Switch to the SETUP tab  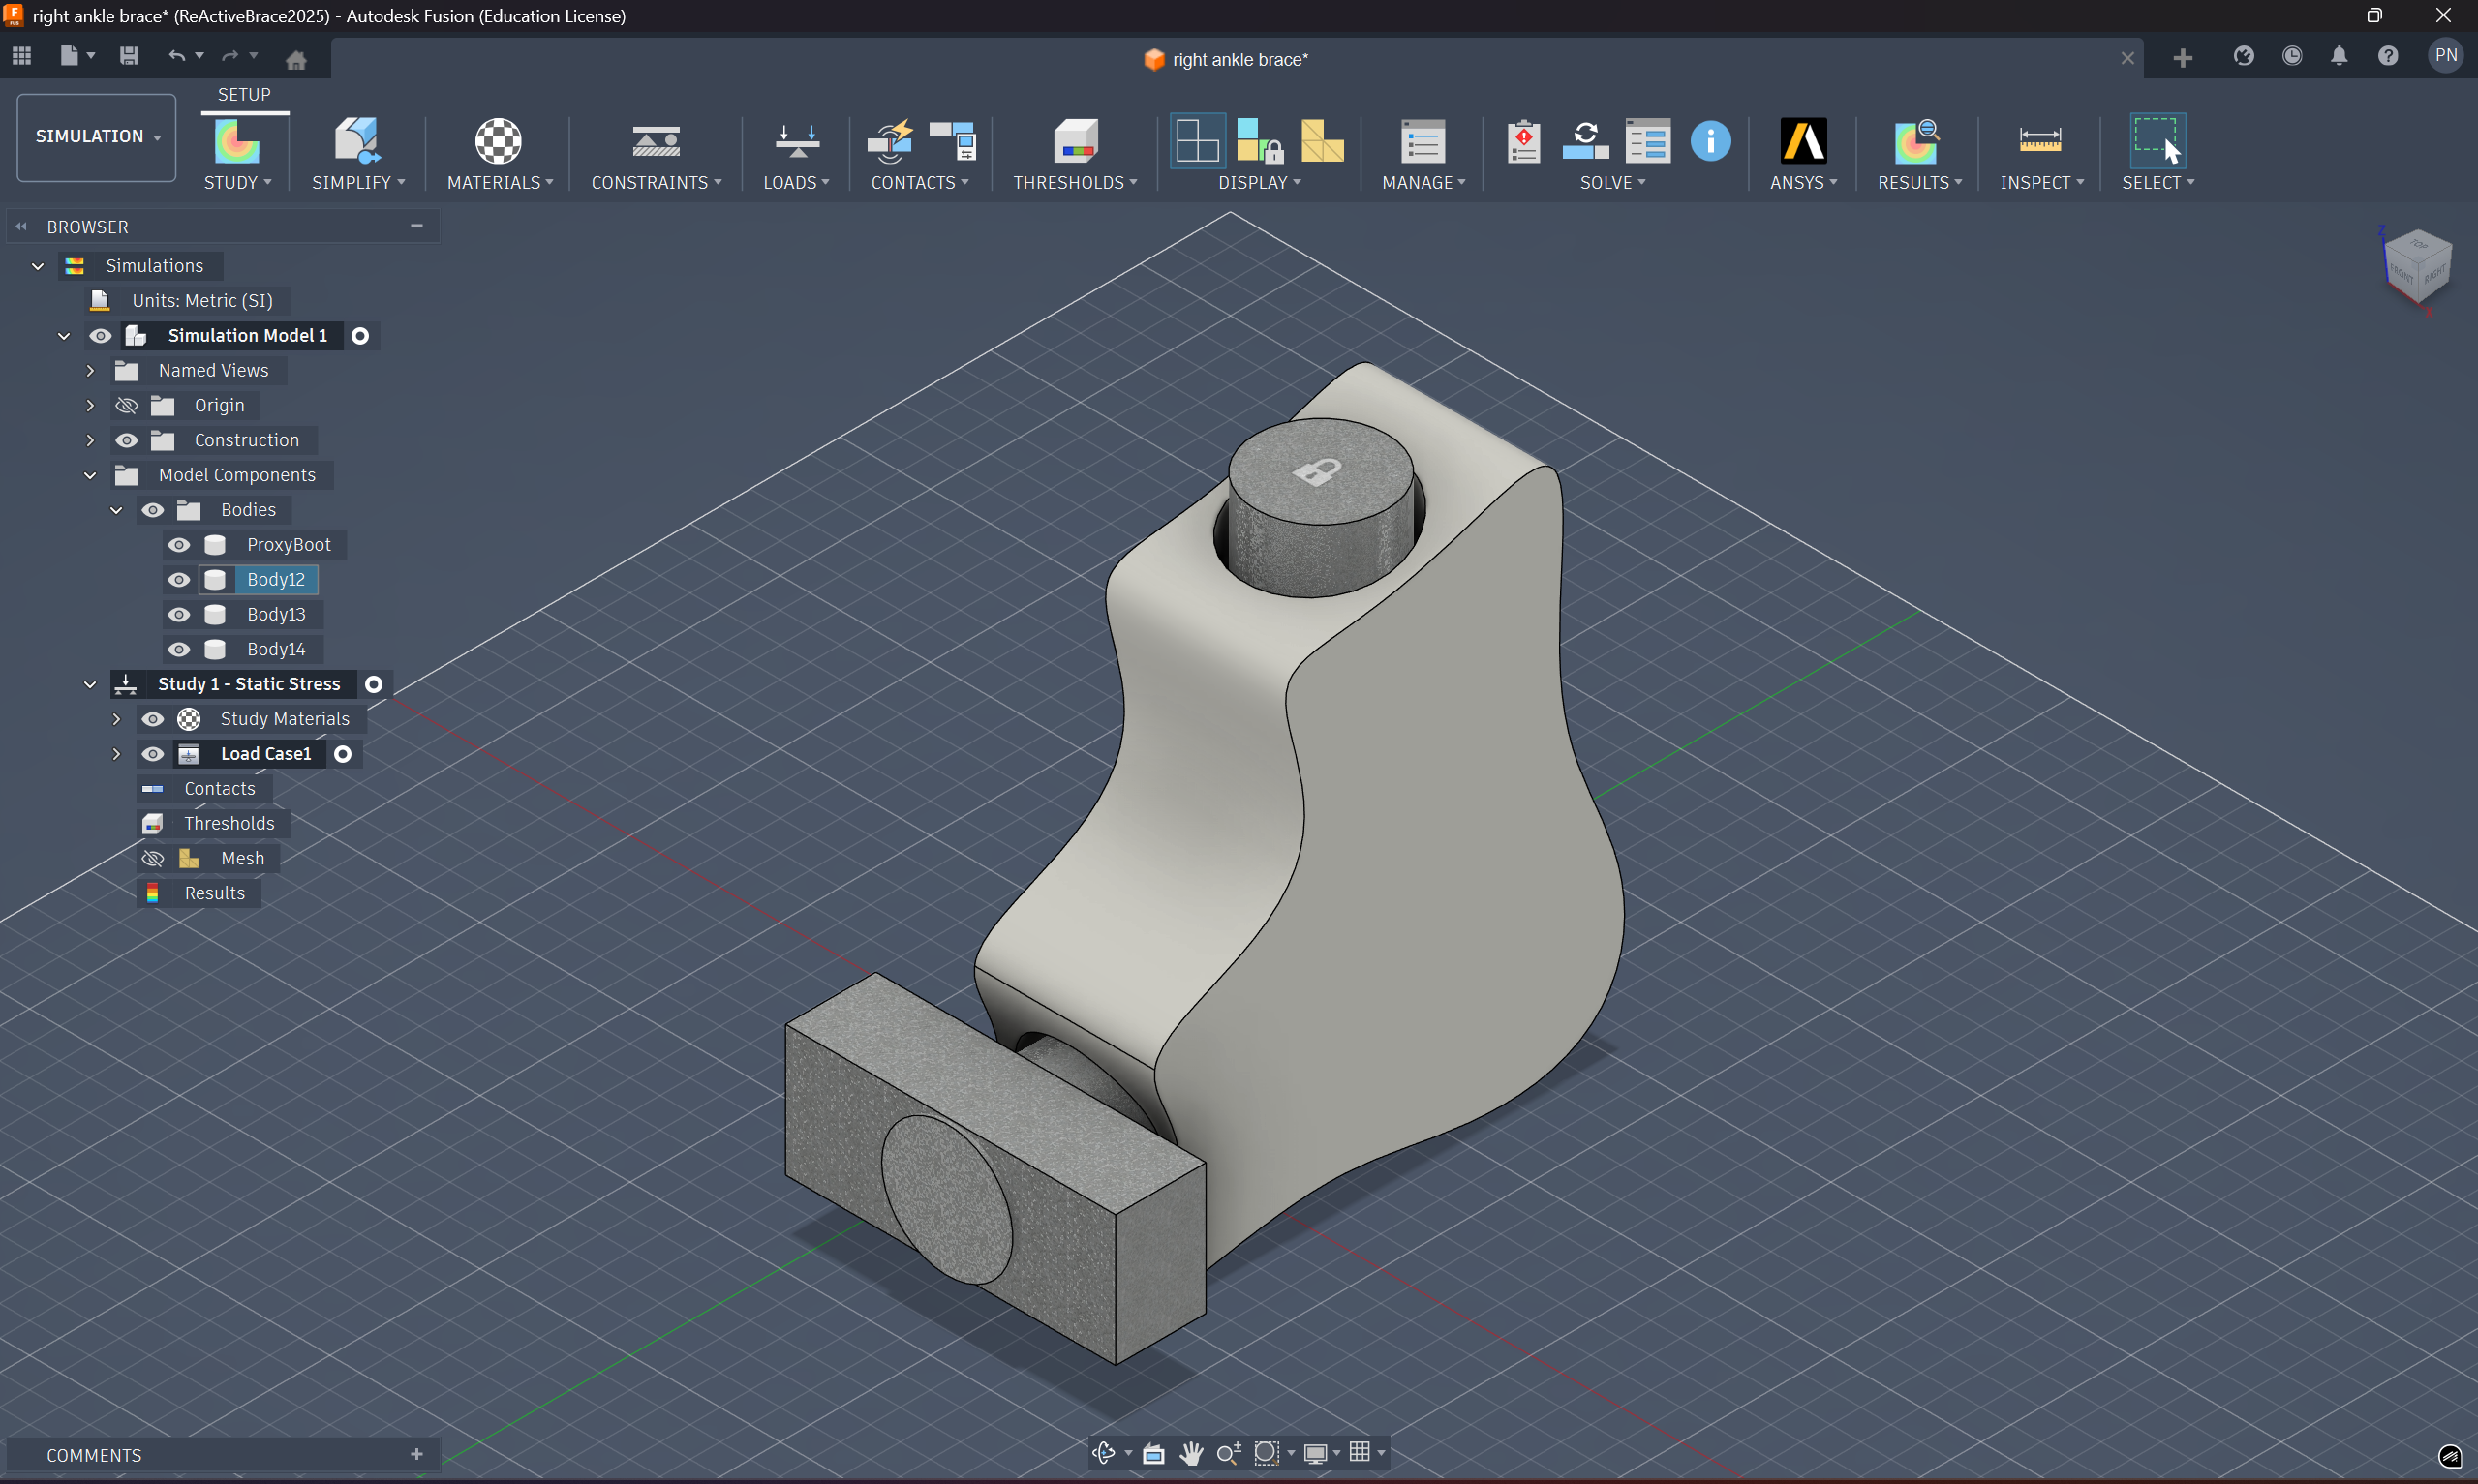point(243,94)
